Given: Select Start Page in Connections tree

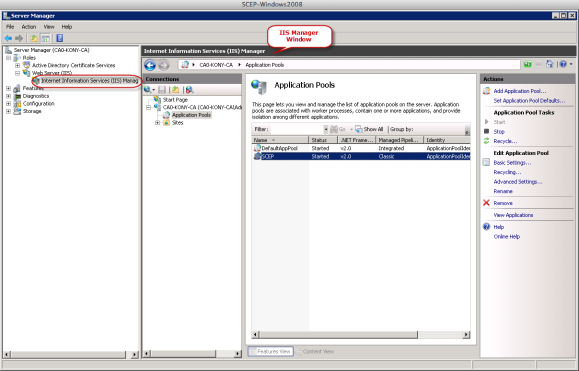Looking at the screenshot, I should pos(175,100).
